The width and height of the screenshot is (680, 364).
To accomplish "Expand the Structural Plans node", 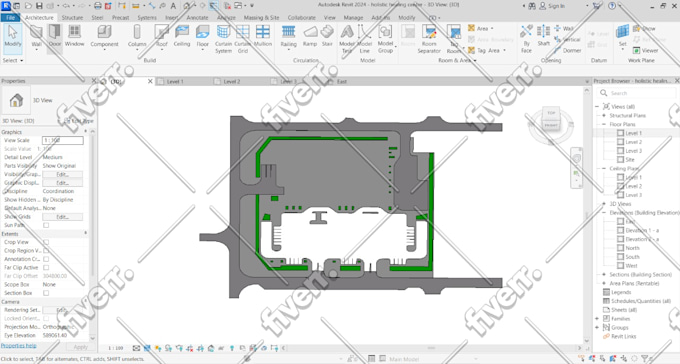I will (604, 115).
